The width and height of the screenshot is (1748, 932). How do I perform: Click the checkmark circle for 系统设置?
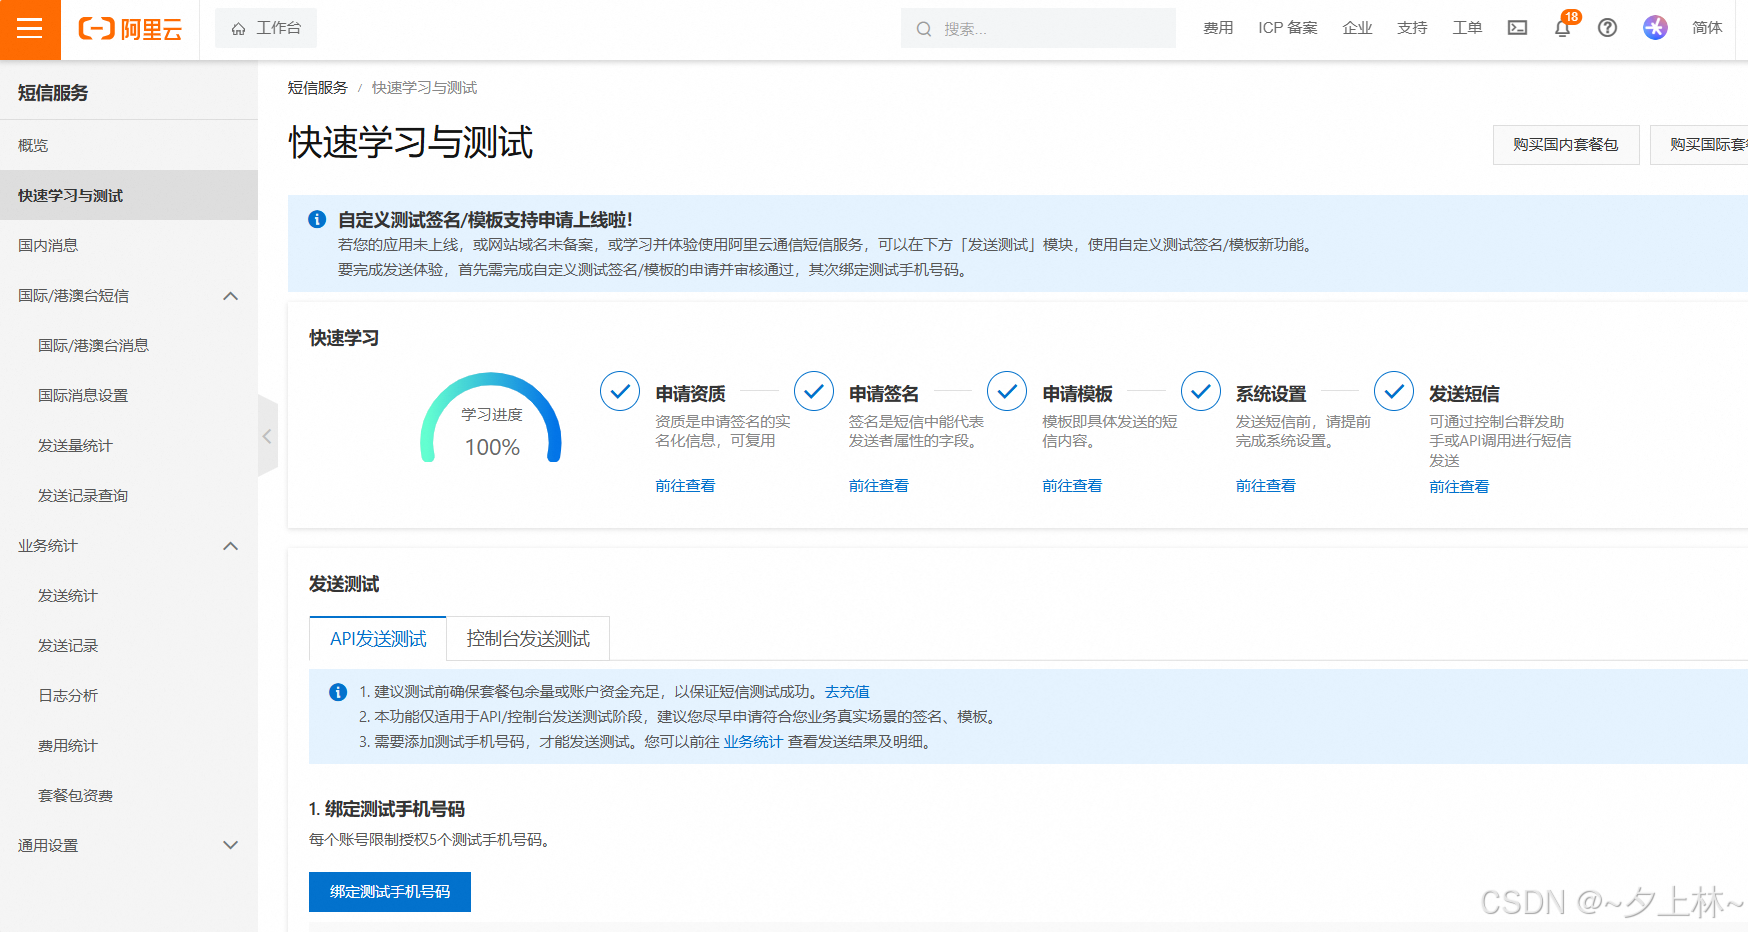tap(1201, 391)
